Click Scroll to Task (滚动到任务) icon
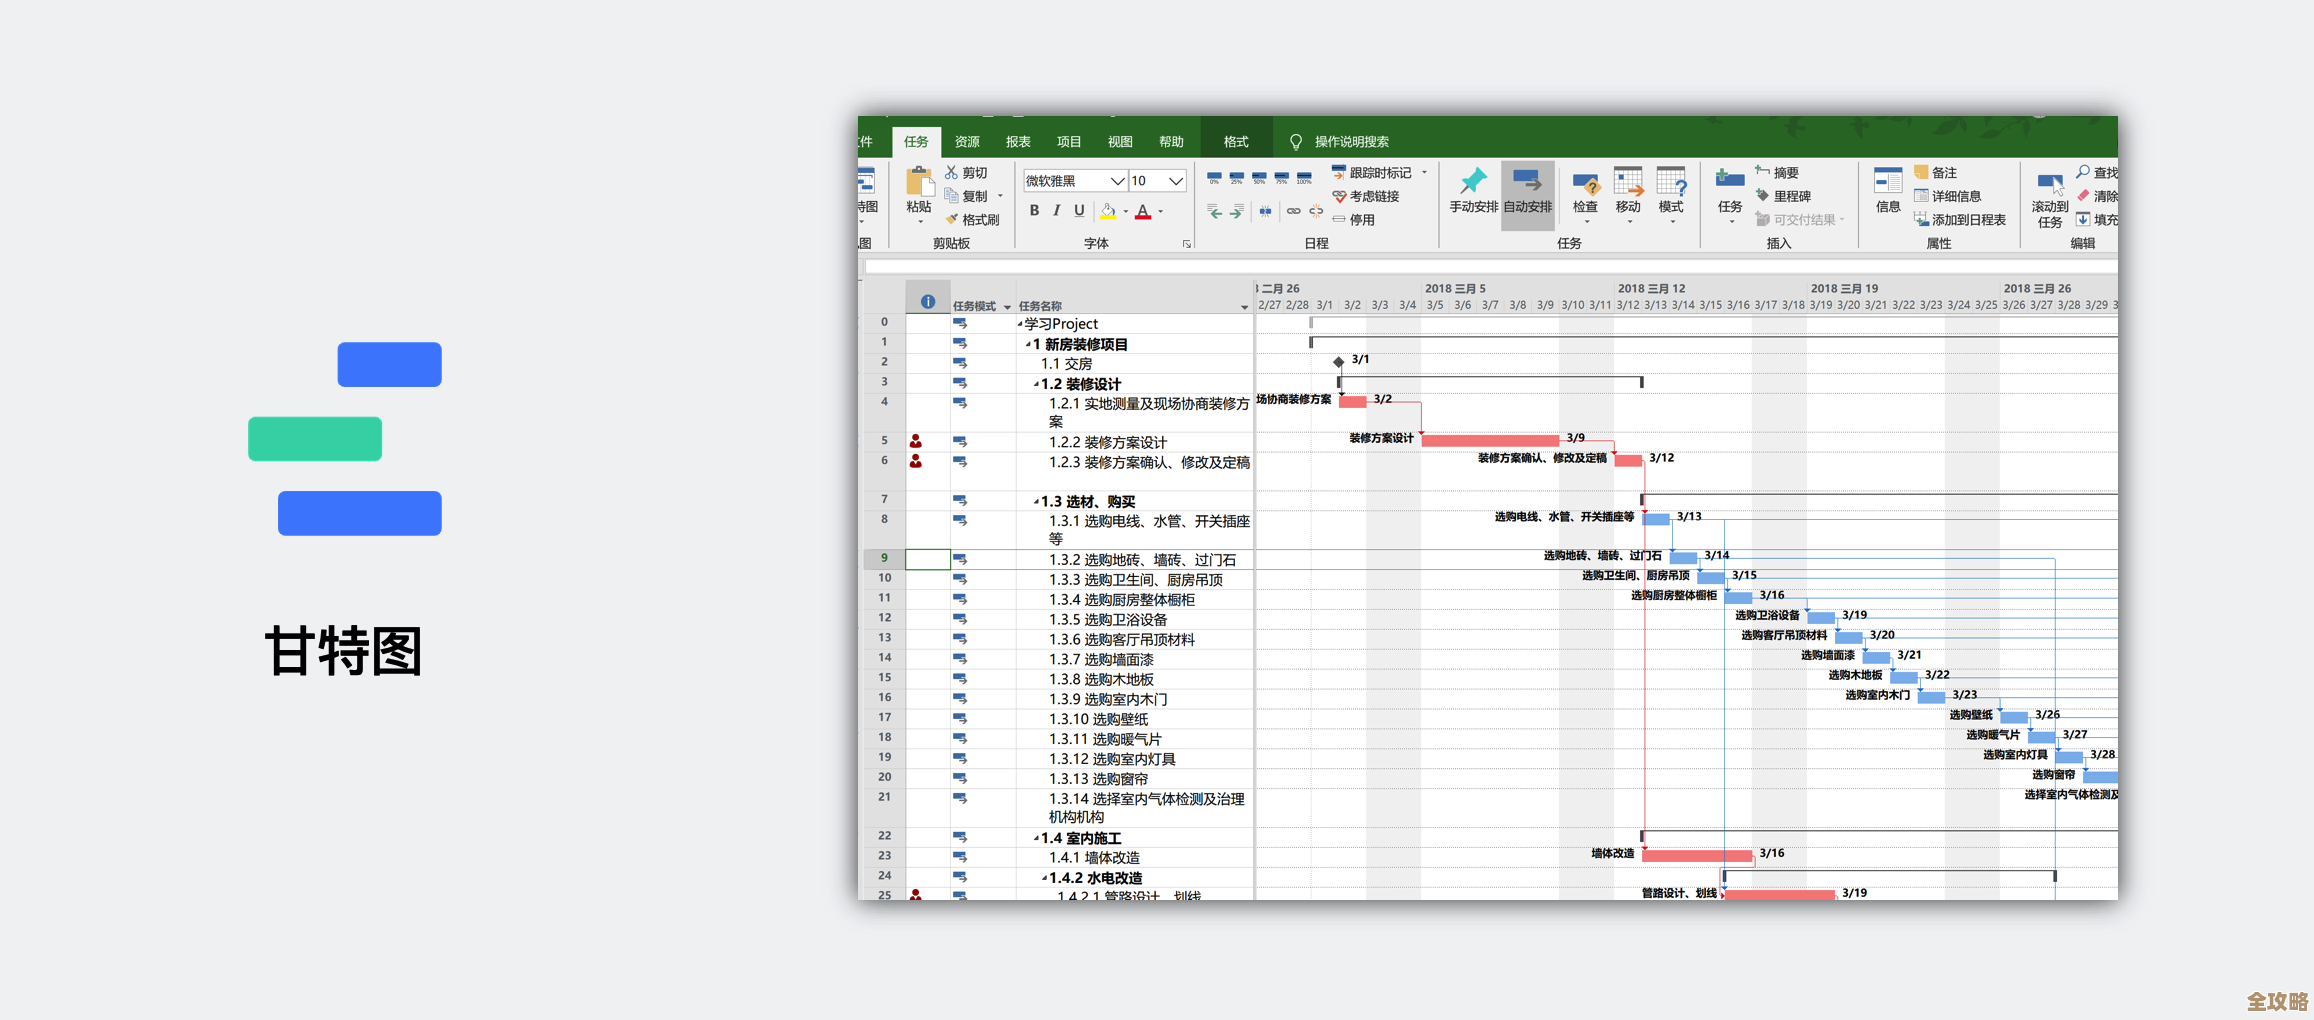 coord(2049,197)
